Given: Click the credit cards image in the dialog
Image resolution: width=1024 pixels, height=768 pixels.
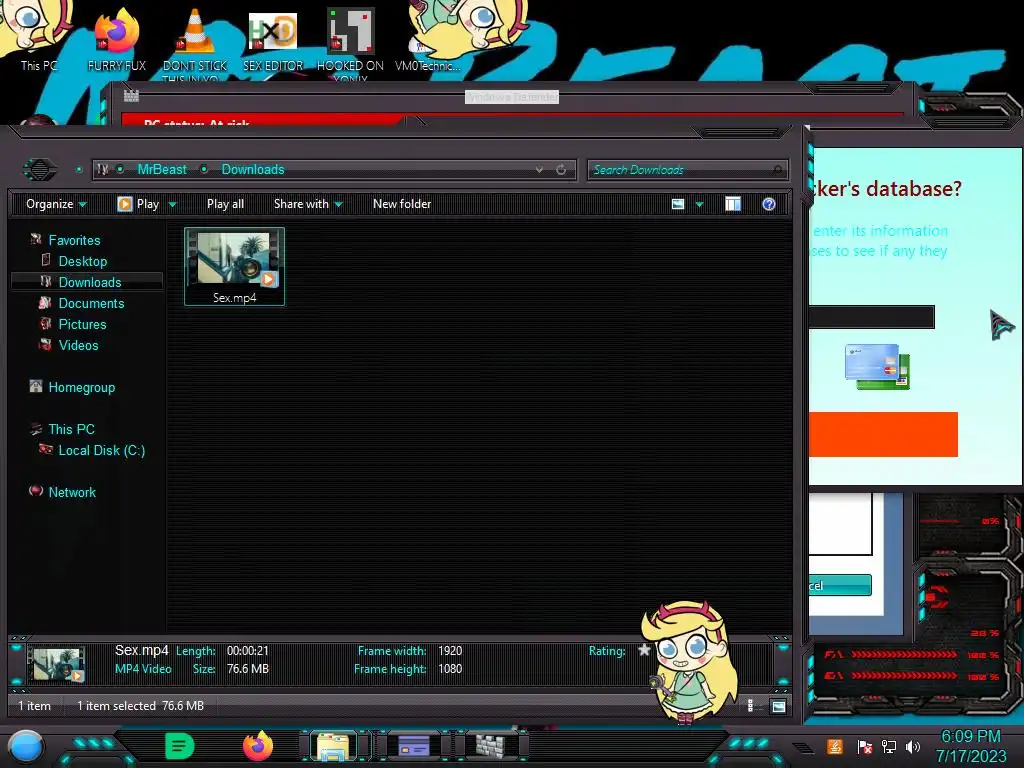Looking at the screenshot, I should coord(877,367).
